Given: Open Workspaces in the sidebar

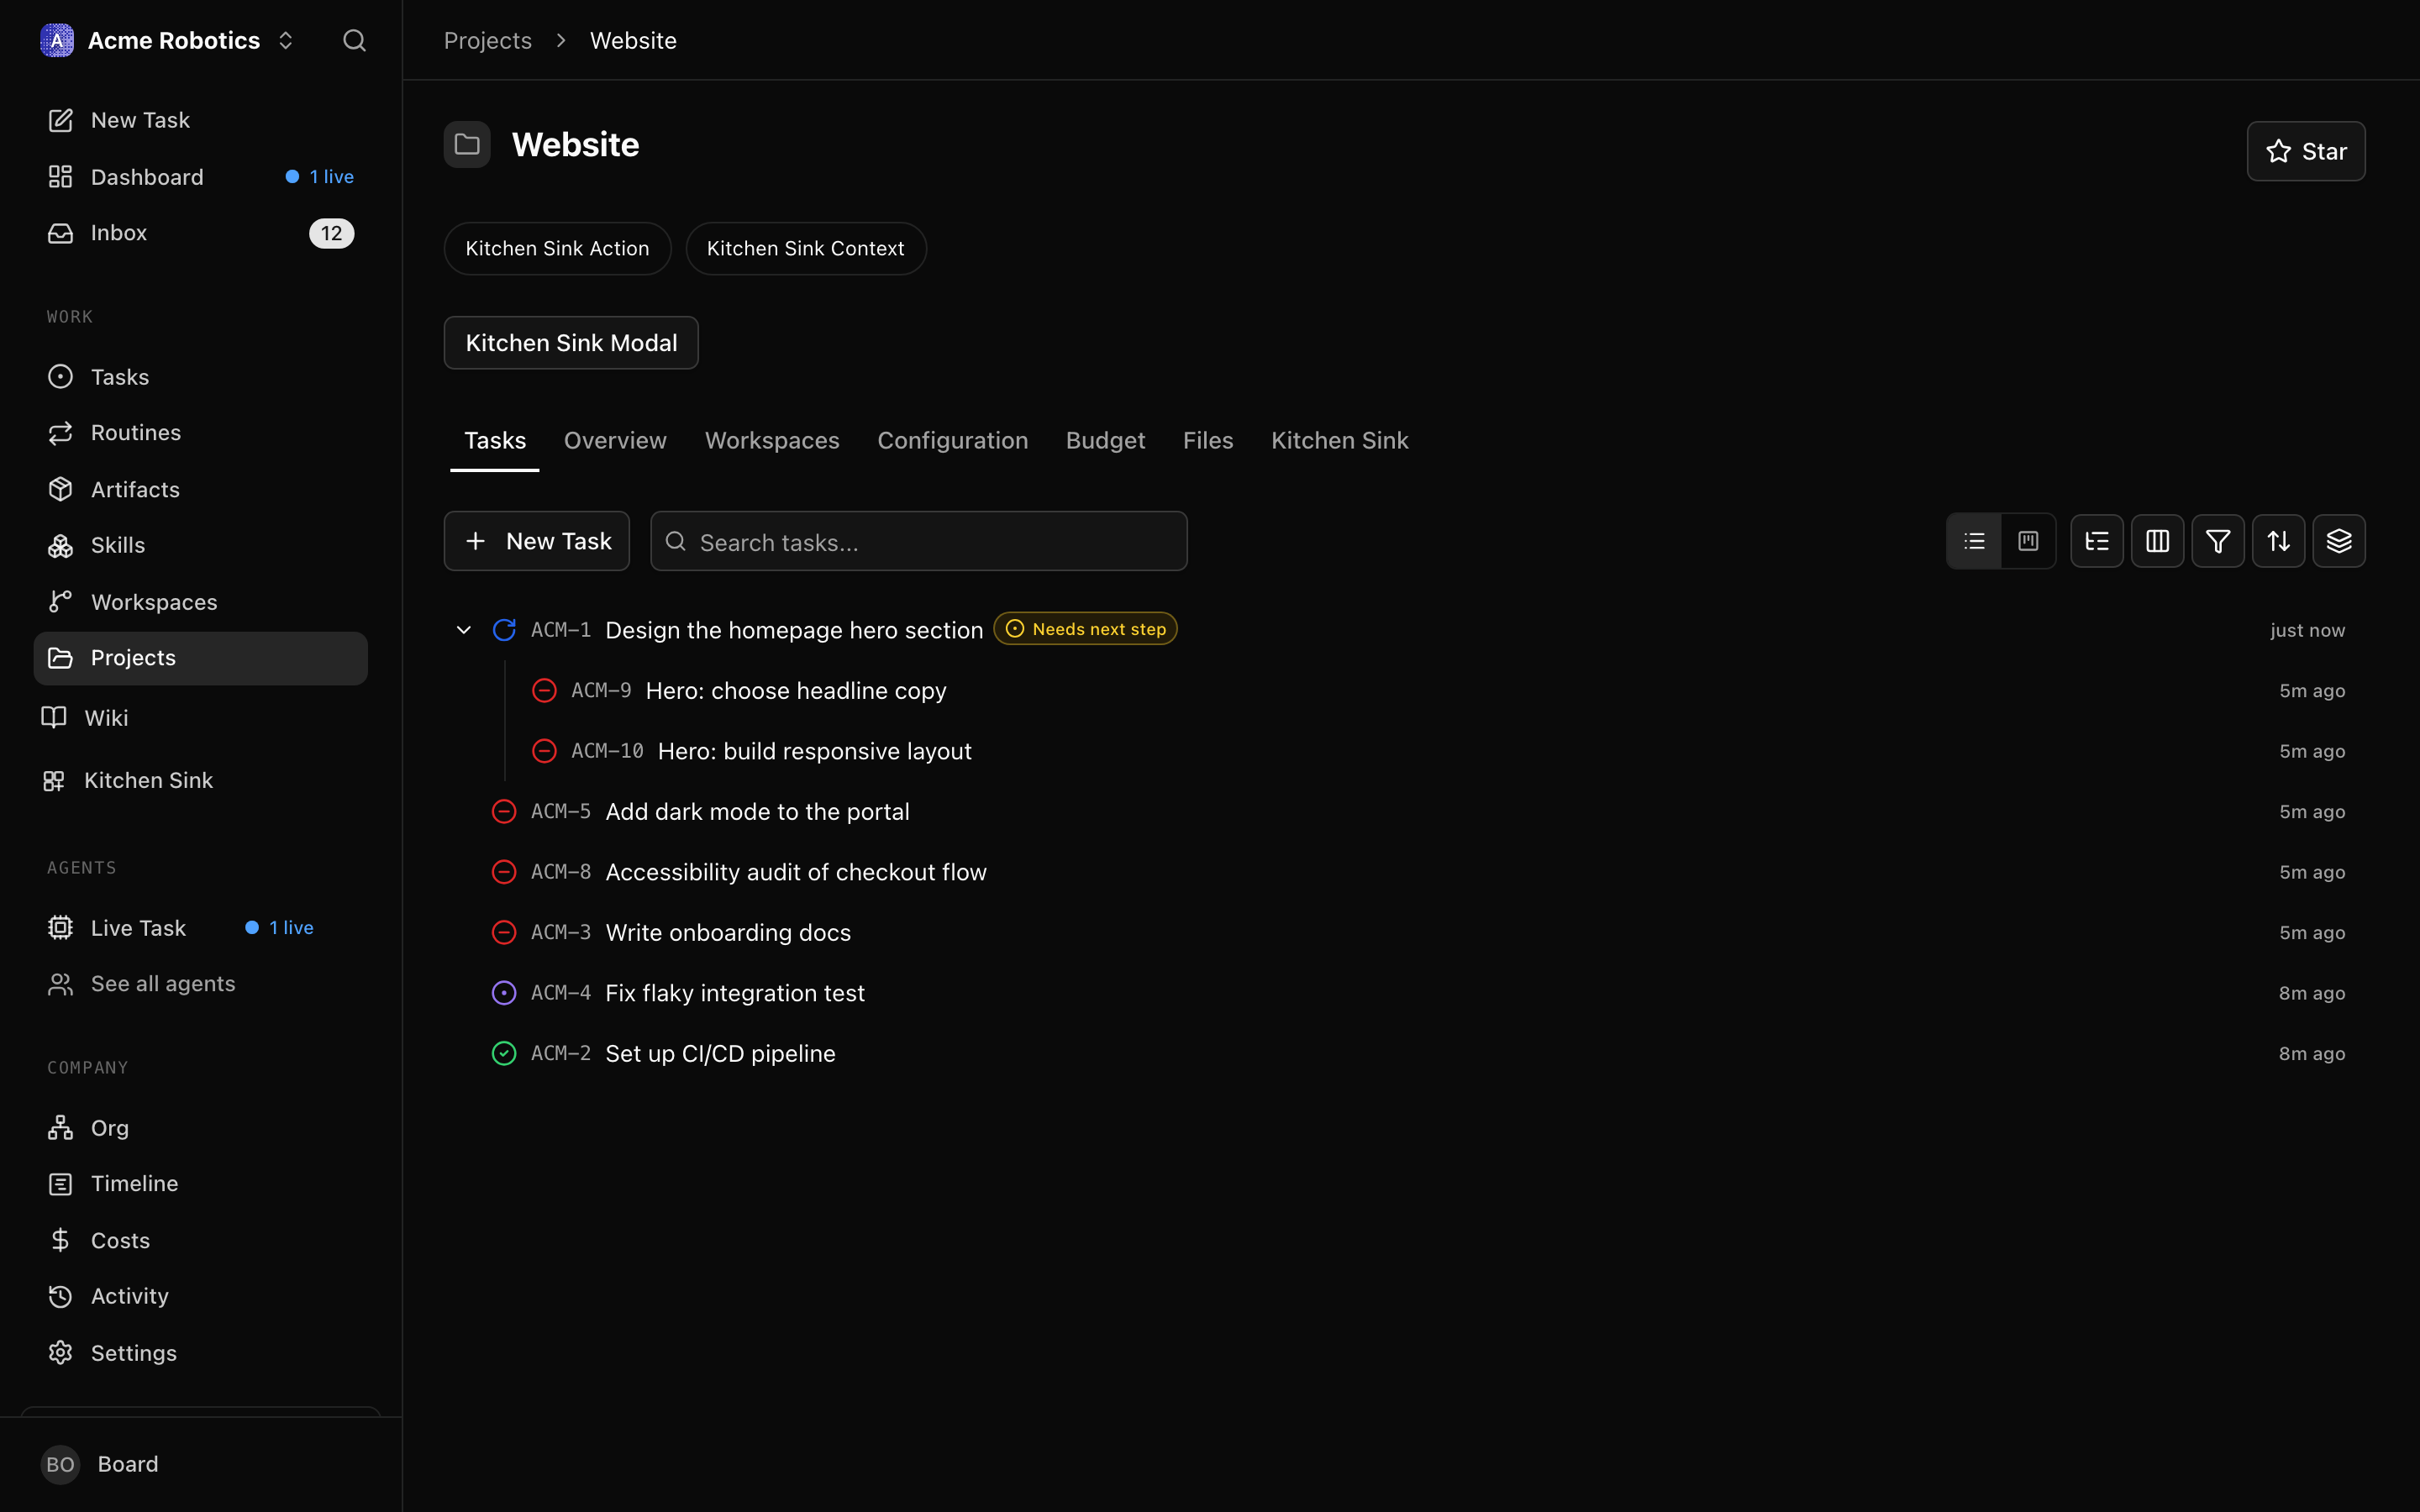Looking at the screenshot, I should [200, 602].
